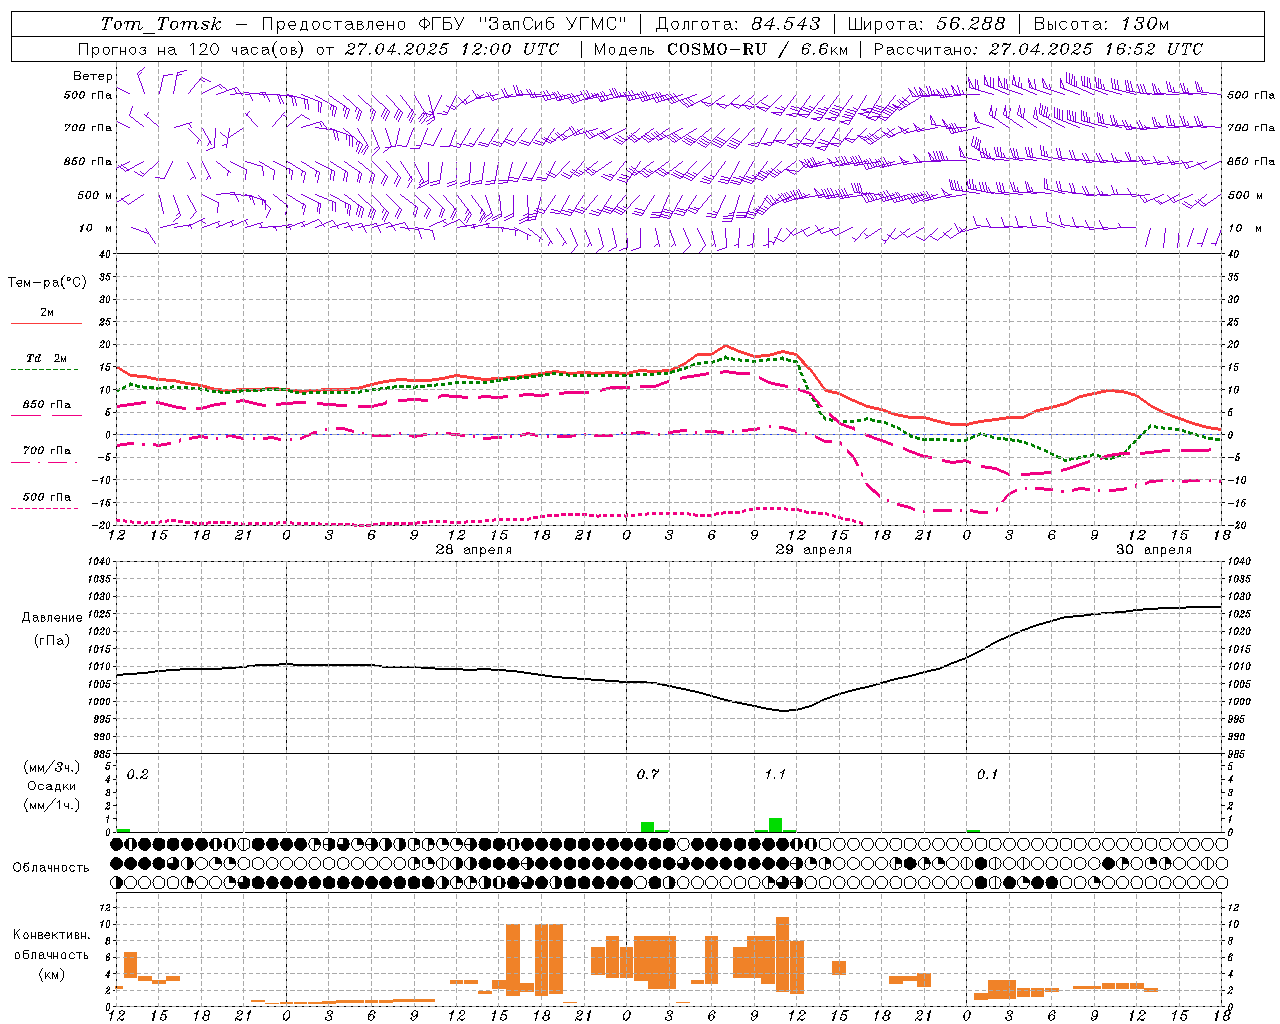Click the precipitation total 1.1
Screen dimensions: 1280x1024
(776, 775)
